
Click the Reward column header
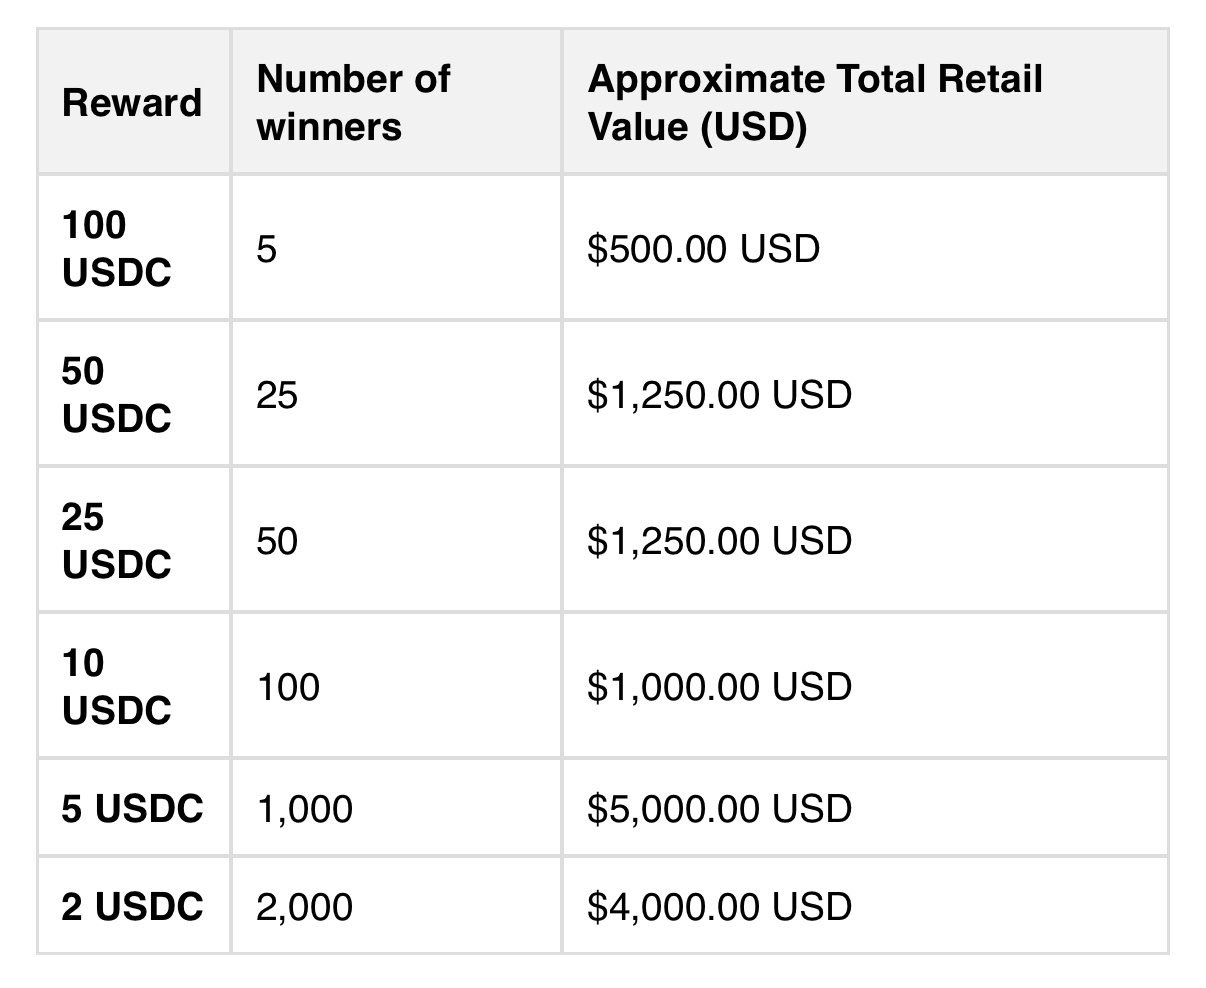(x=132, y=103)
